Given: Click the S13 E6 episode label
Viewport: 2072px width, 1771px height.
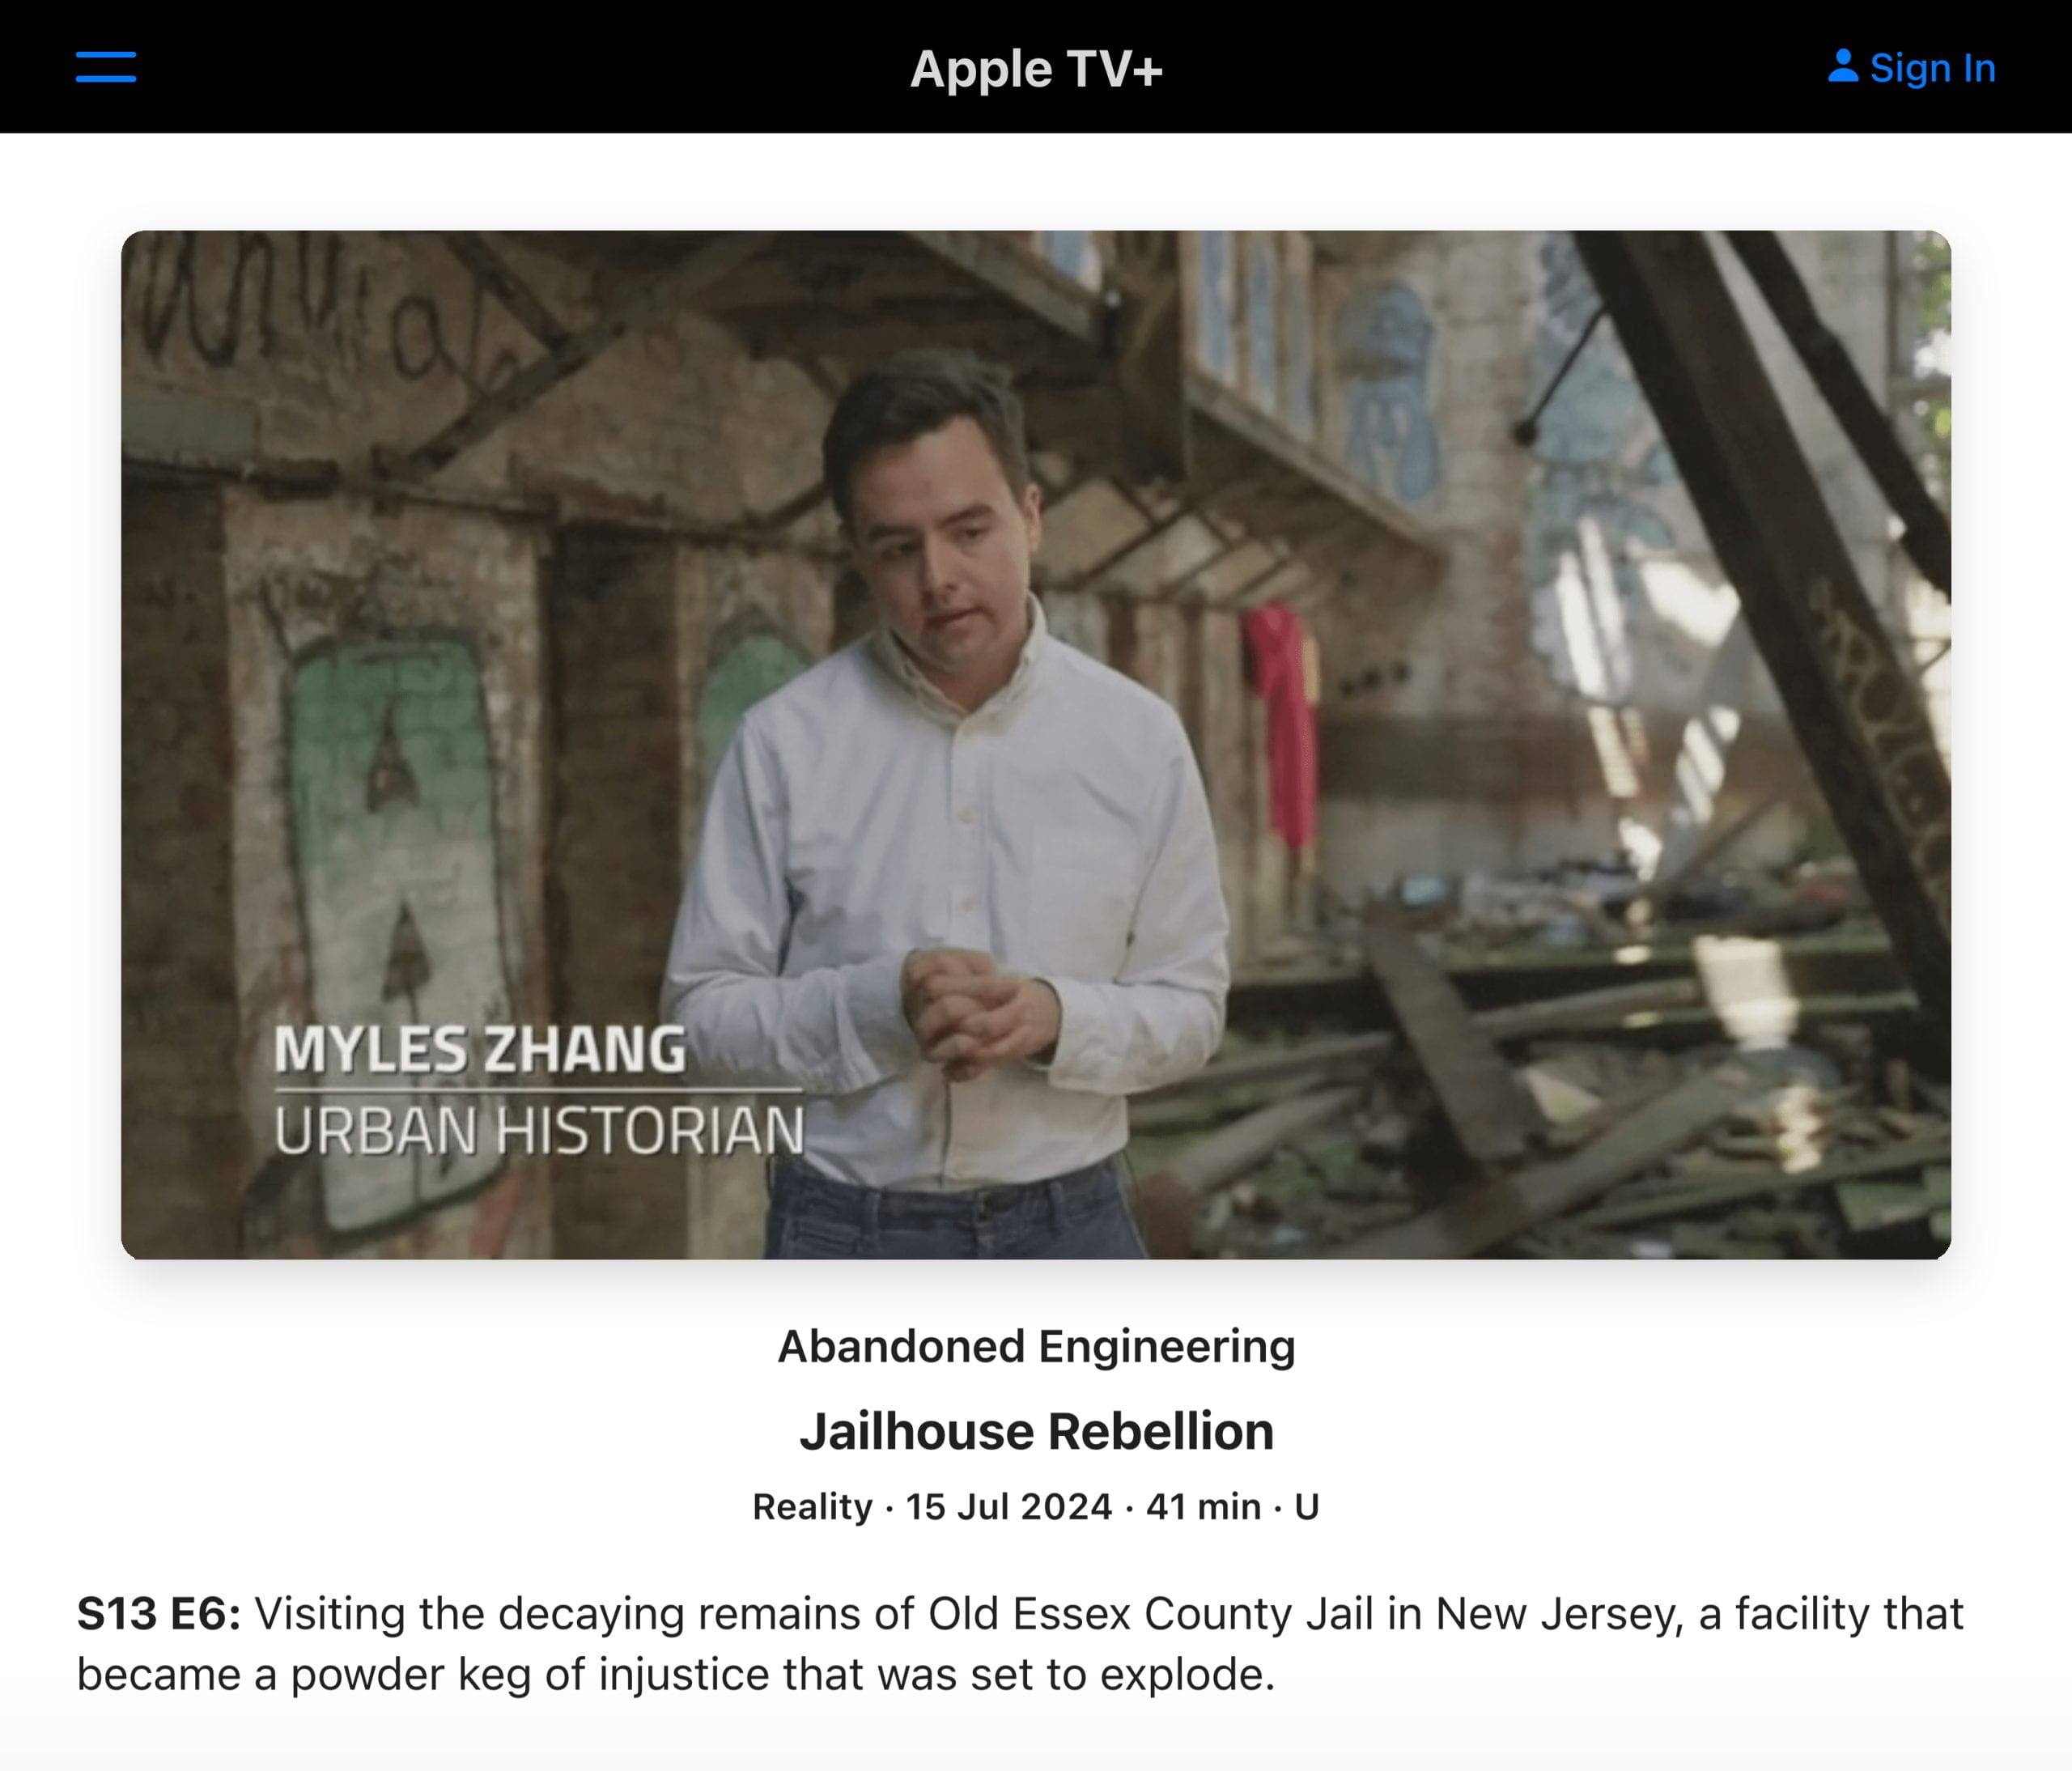Looking at the screenshot, I should (159, 1614).
